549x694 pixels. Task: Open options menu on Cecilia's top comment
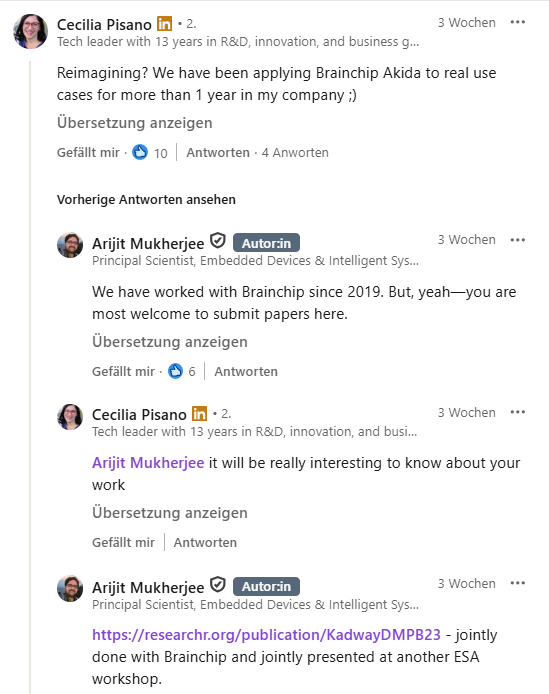coord(517,22)
